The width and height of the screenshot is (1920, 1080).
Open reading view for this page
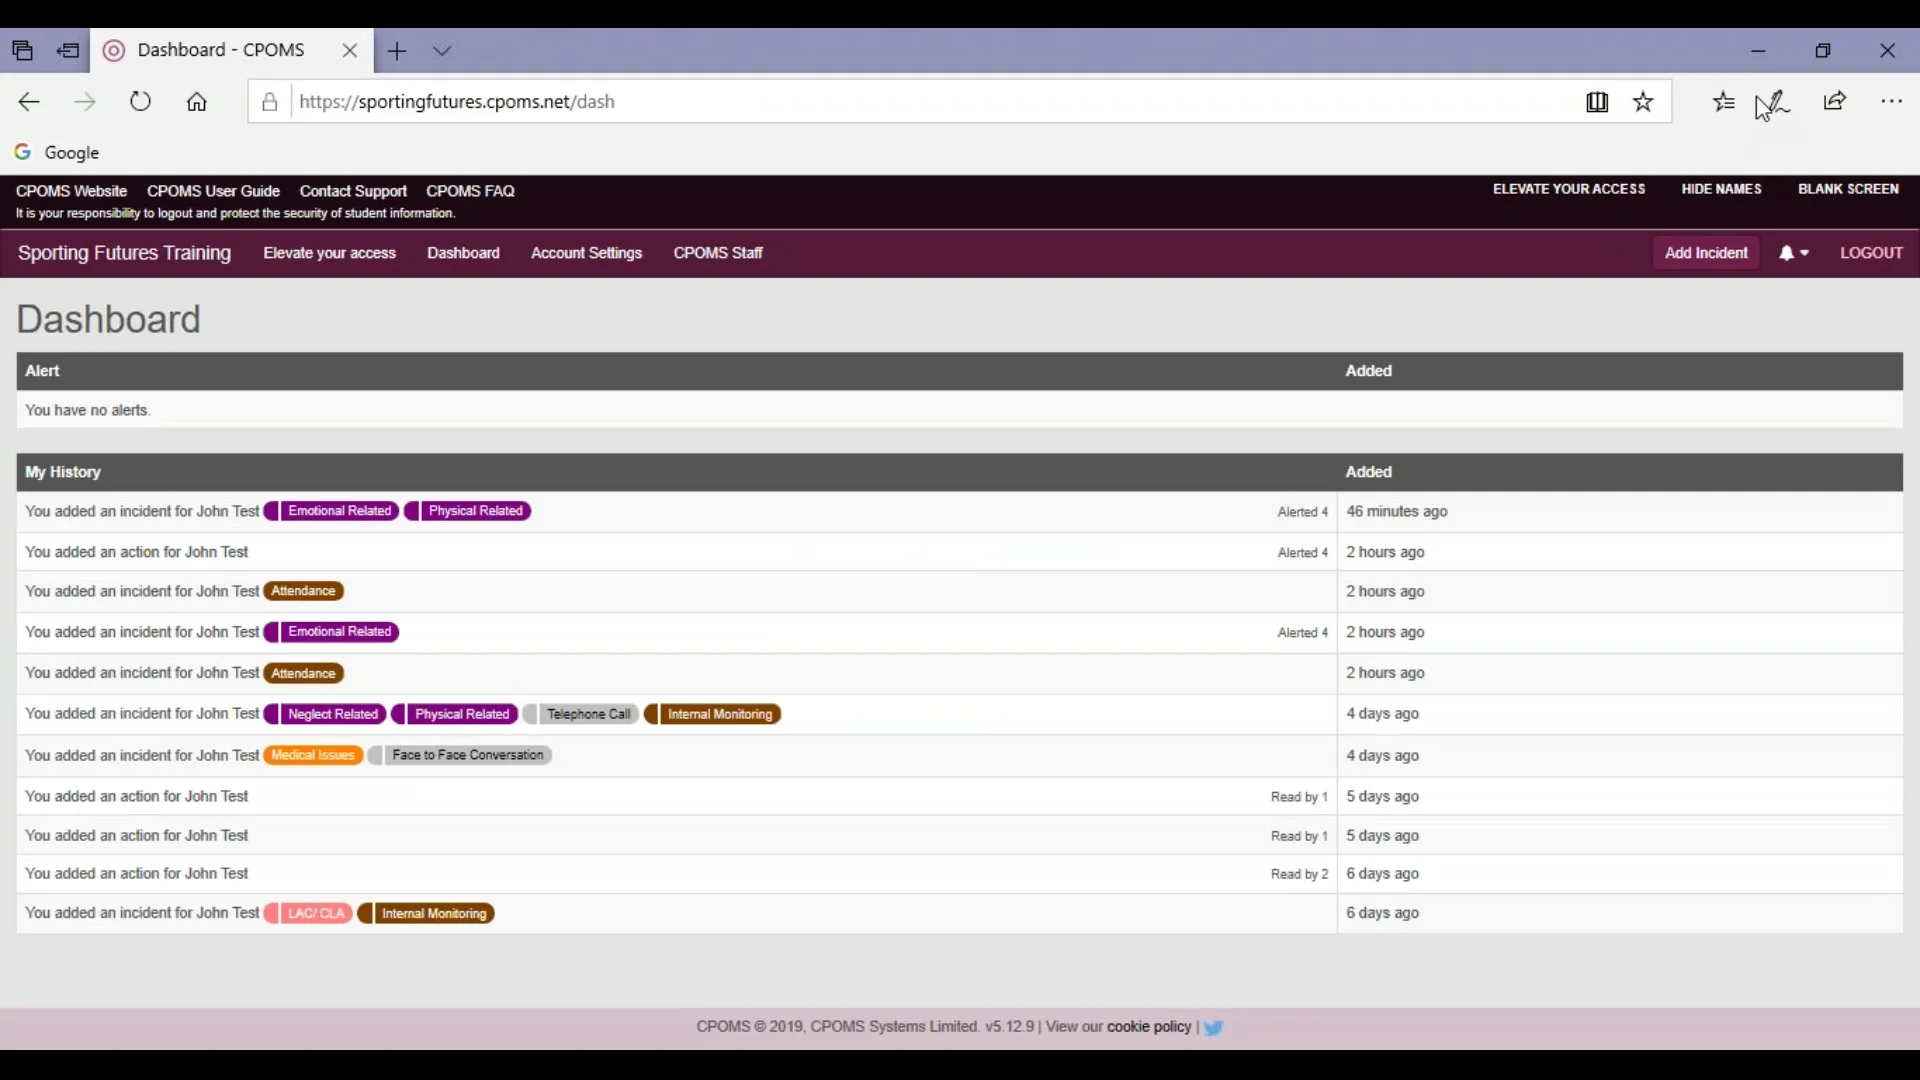(1597, 101)
